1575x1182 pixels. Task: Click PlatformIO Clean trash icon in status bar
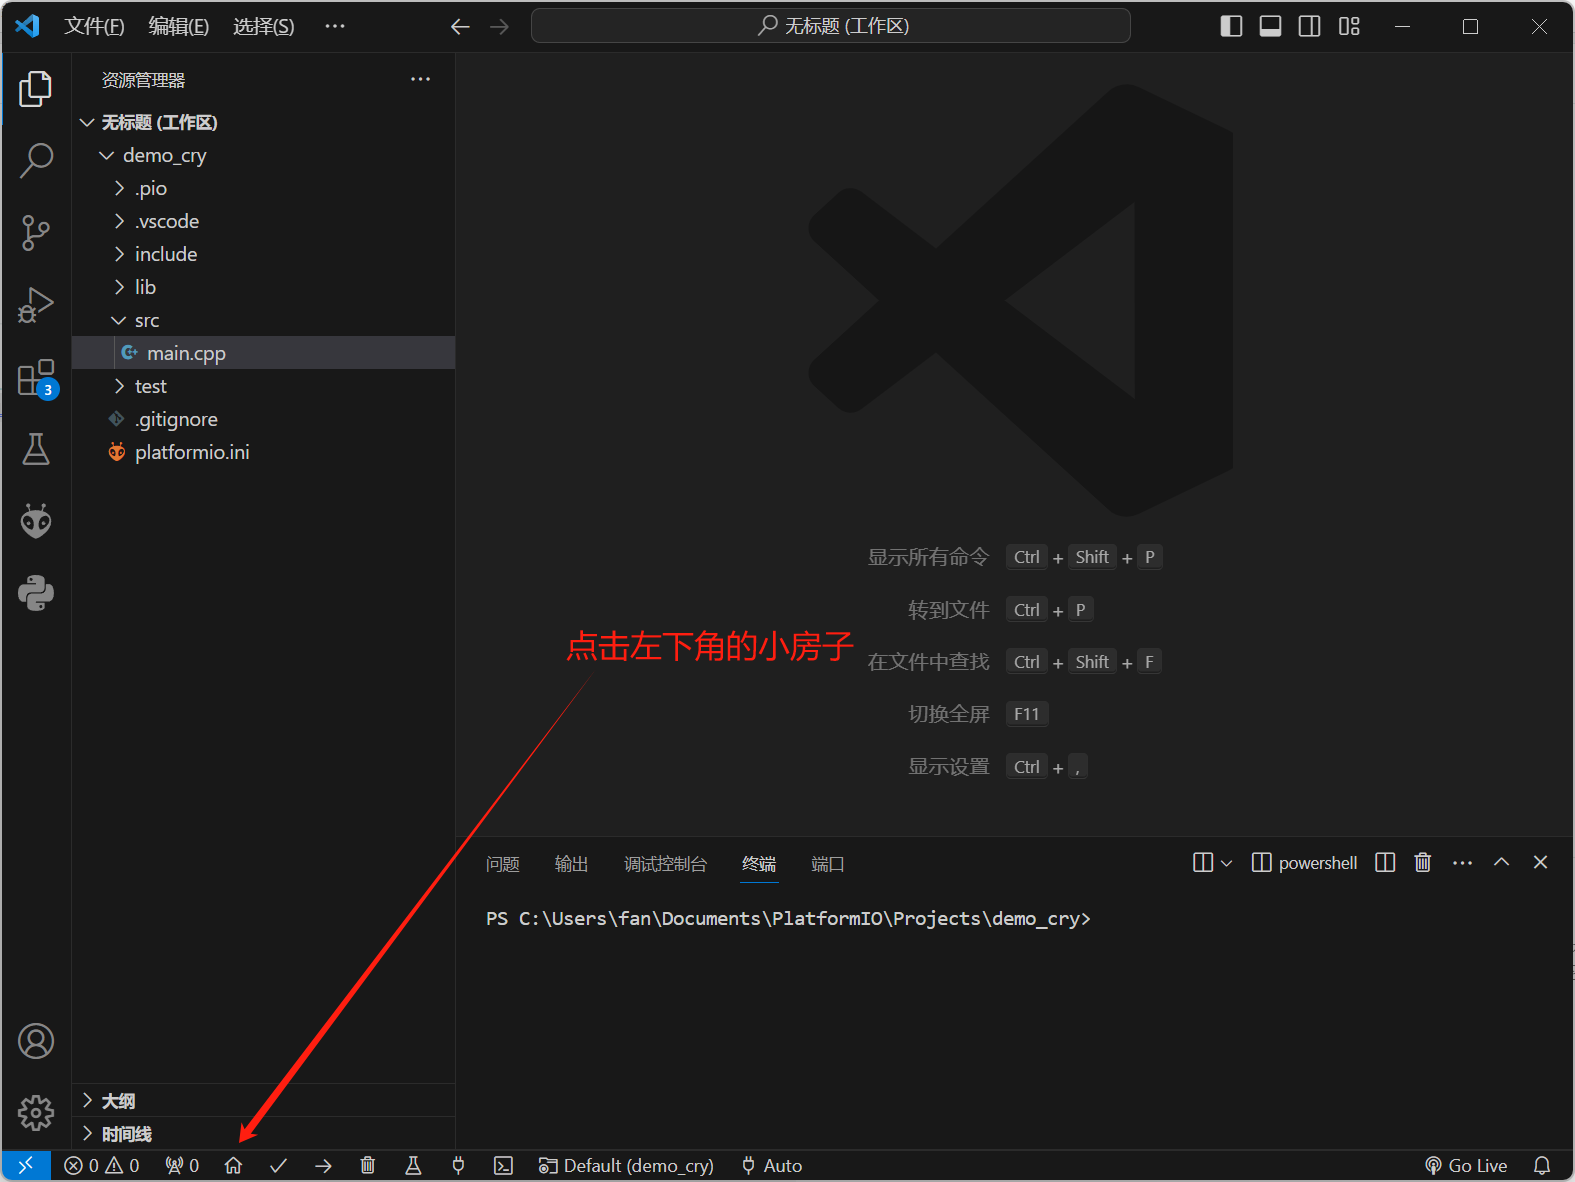(x=368, y=1165)
